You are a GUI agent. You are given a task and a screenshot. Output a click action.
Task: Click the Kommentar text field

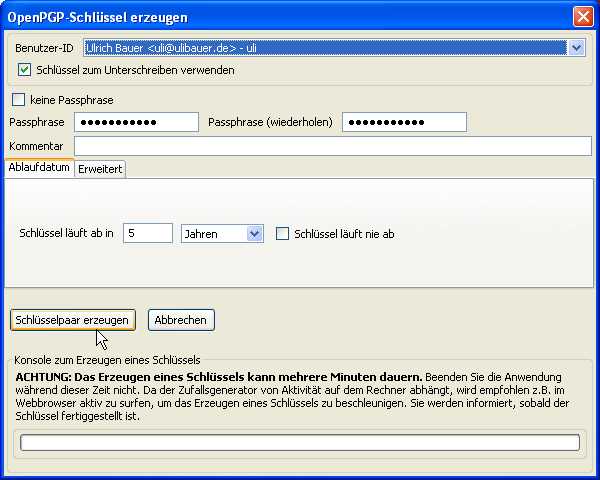(x=333, y=146)
